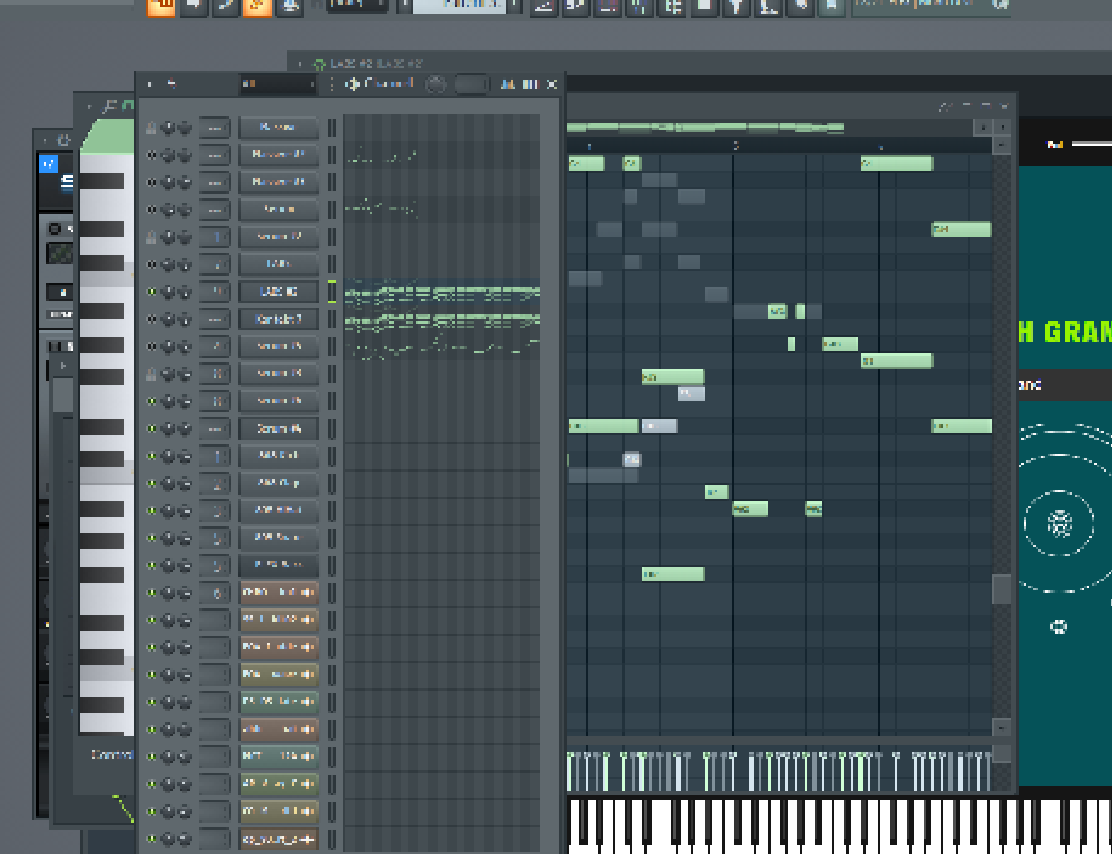
Task: Click the piano roll vertical scrollbar thumb
Action: (1001, 589)
